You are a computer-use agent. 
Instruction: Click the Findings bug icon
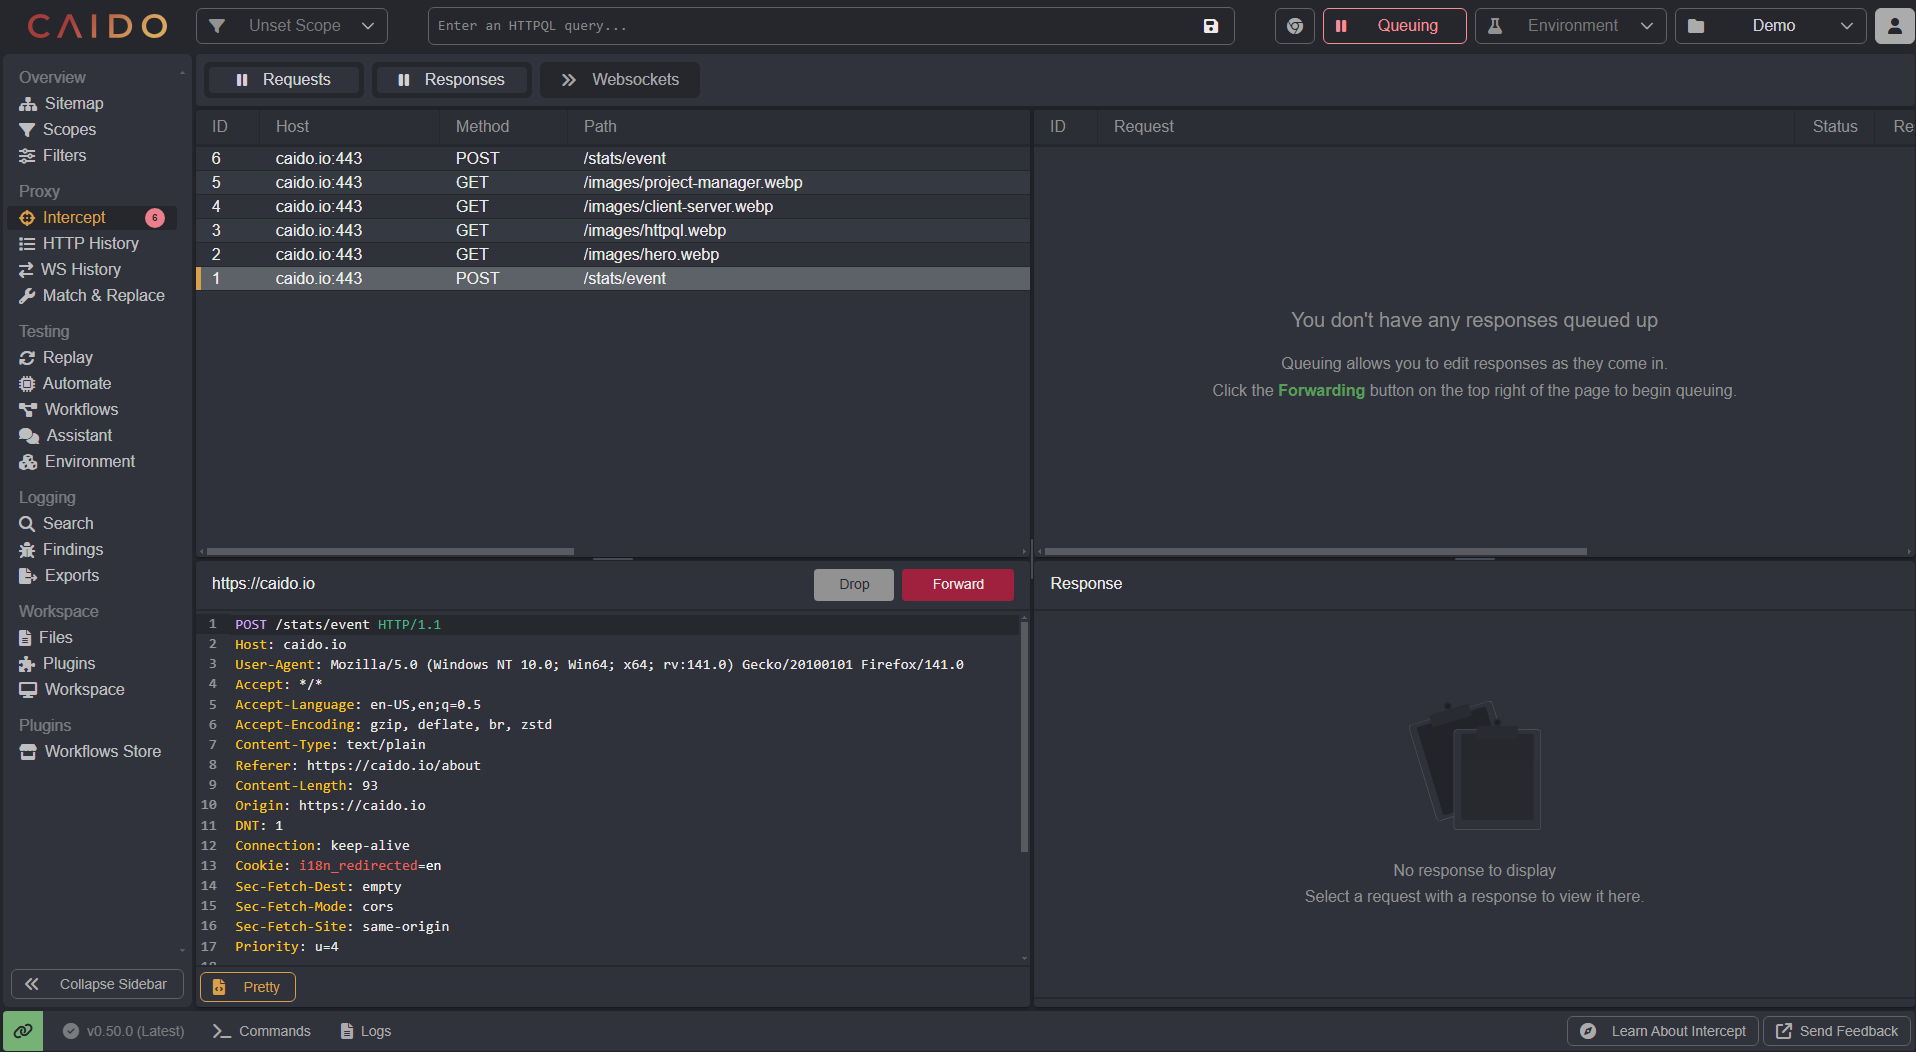coord(28,549)
